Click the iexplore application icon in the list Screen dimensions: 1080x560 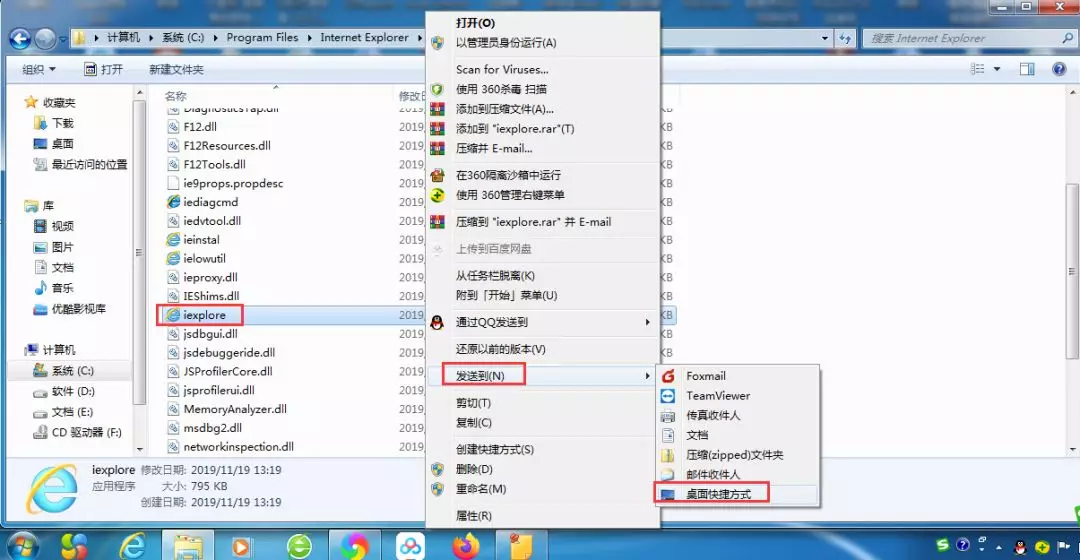coord(174,315)
